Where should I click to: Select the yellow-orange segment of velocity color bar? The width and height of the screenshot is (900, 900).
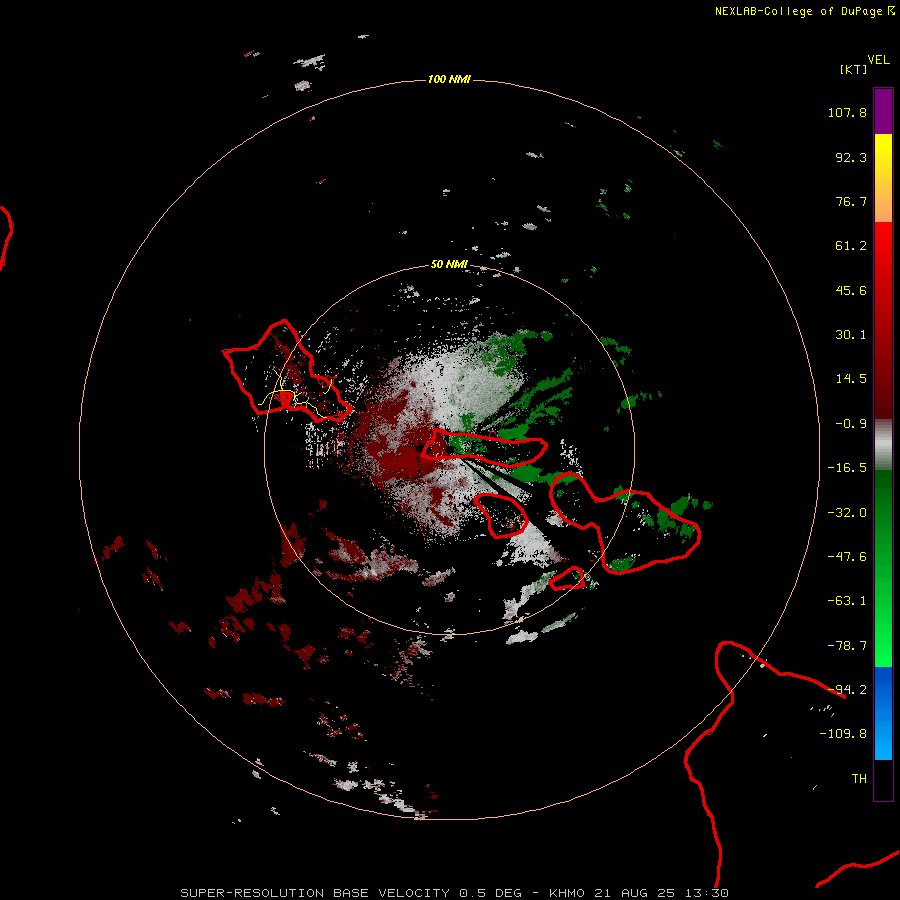click(883, 178)
